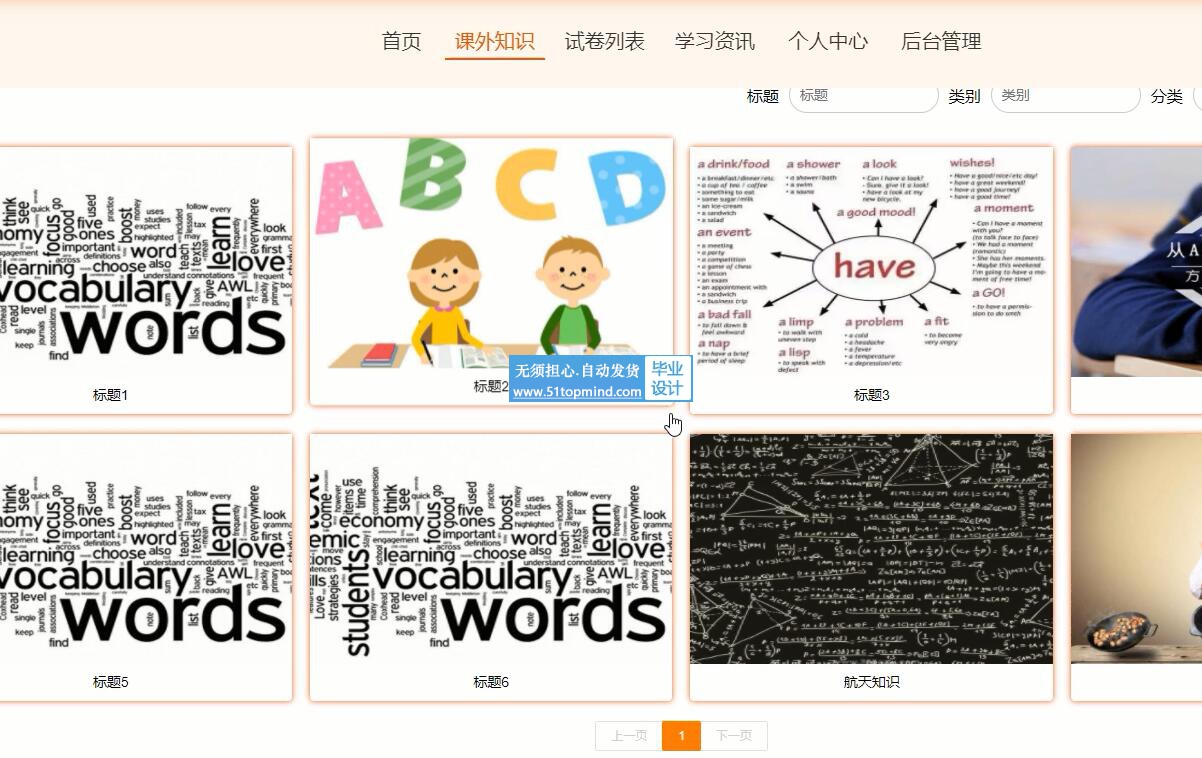1202x758 pixels.
Task: Open the 学习资讯 navigation tab
Action: tap(715, 42)
